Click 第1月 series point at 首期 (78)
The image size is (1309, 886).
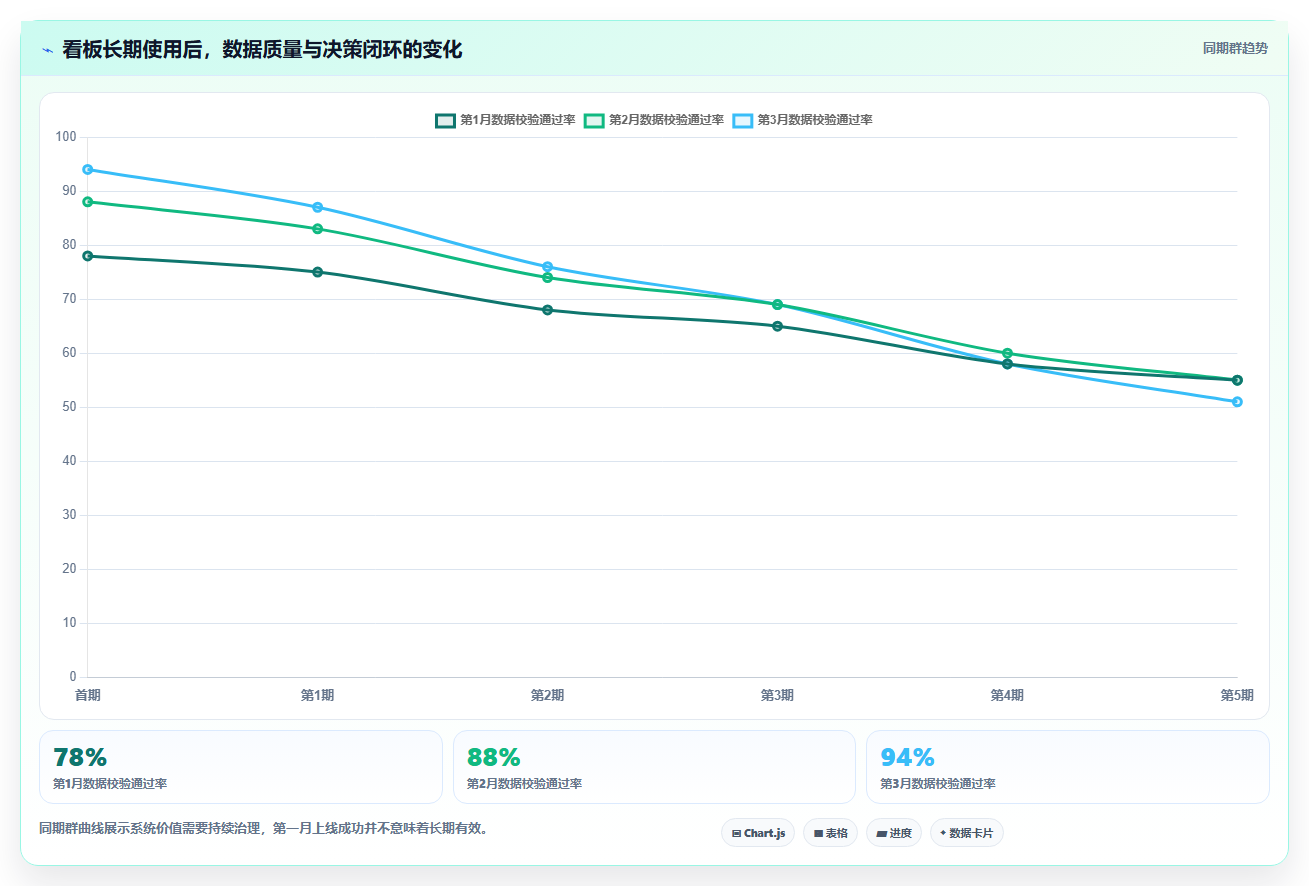[x=88, y=256]
